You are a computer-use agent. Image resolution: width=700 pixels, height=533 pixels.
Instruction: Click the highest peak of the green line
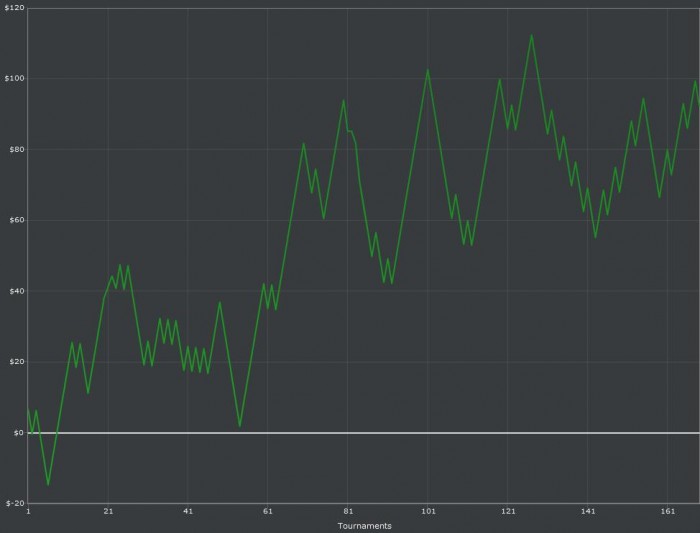point(531,35)
